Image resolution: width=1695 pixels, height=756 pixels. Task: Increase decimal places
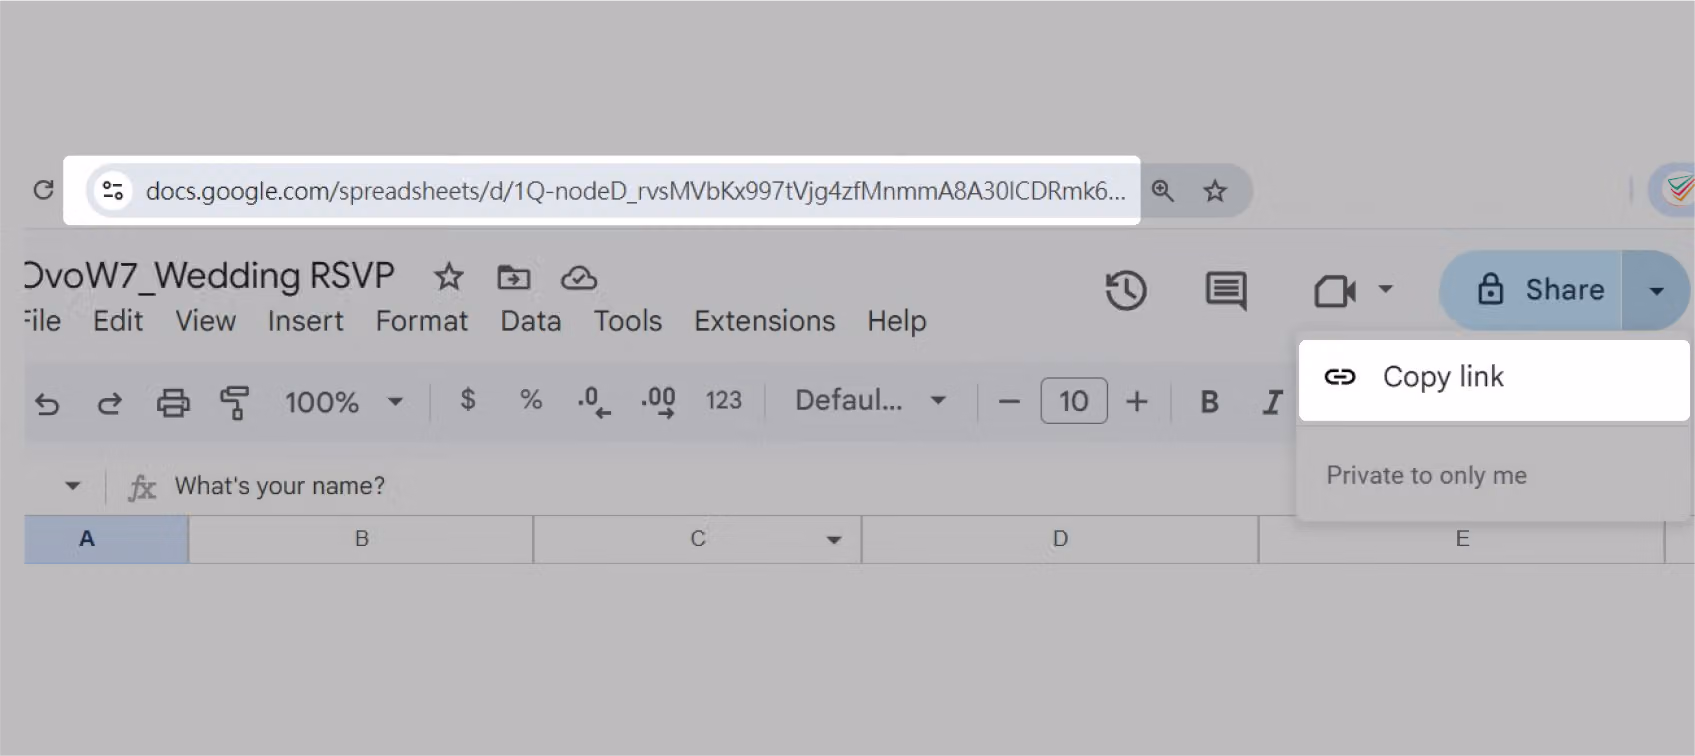[x=658, y=402]
